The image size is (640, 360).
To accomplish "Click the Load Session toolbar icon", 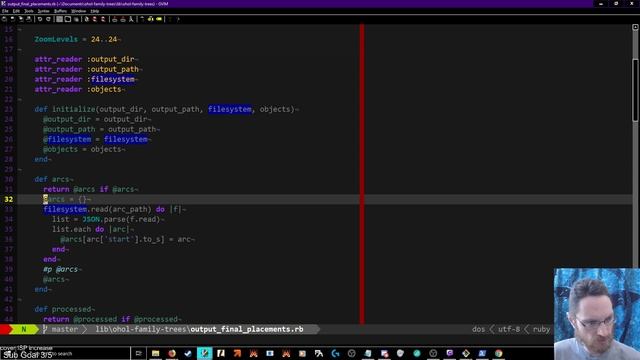I will pyautogui.click(x=115, y=19).
